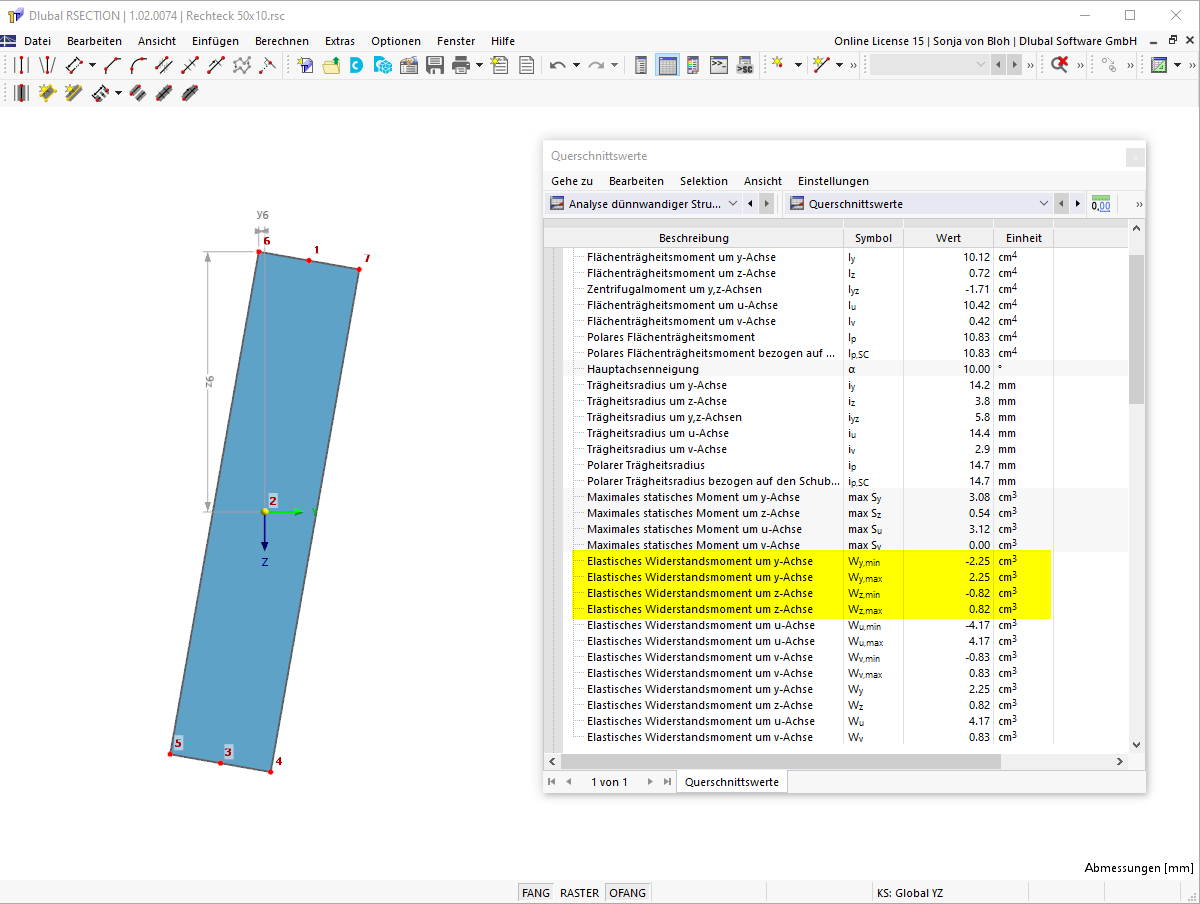The width and height of the screenshot is (1200, 904).
Task: Switch to the Querschnittswerte bottom tab
Action: pos(729,782)
